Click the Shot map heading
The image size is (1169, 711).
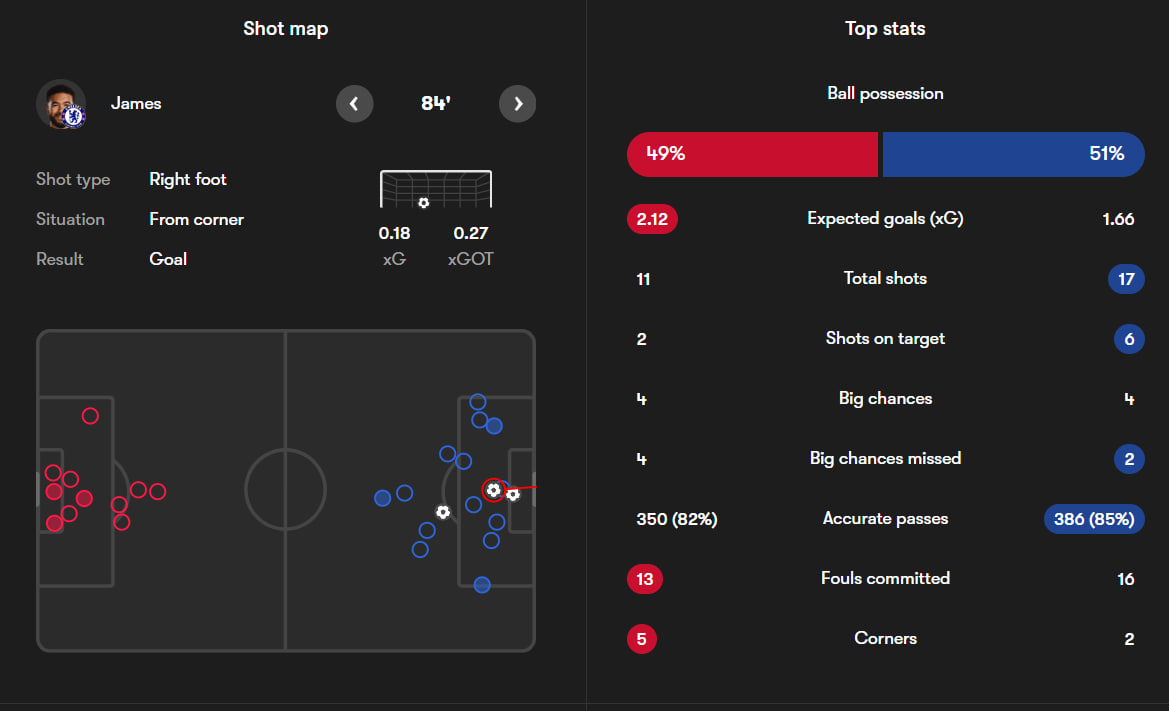(285, 29)
